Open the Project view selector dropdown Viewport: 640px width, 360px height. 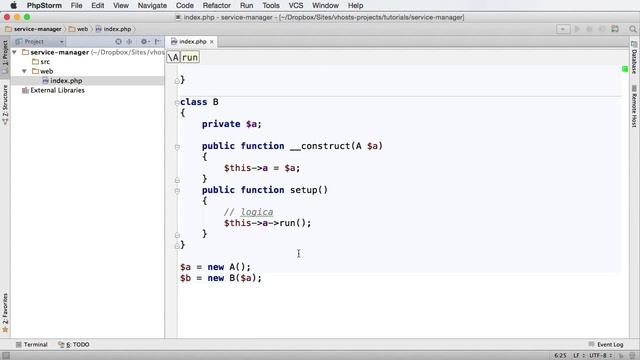(40, 42)
